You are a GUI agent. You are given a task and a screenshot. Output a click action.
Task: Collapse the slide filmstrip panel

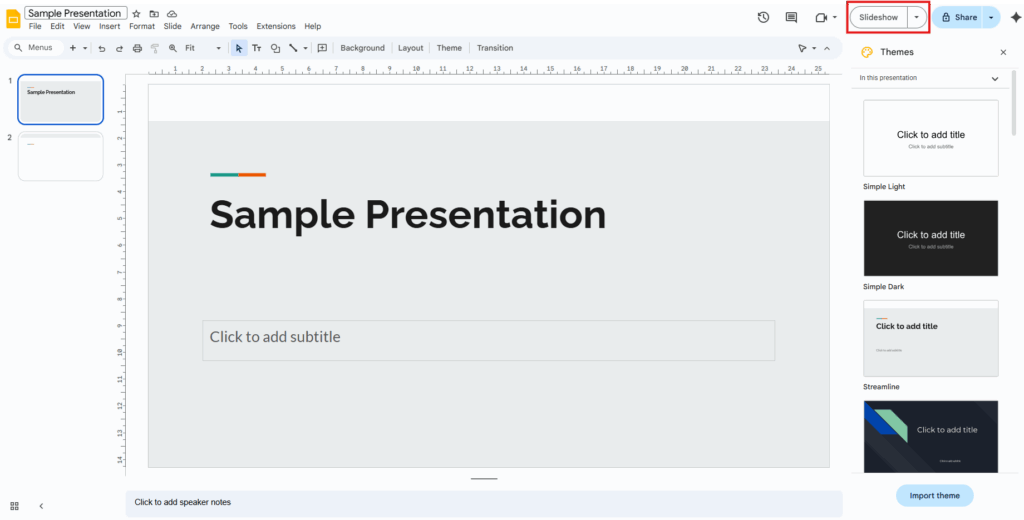pos(41,506)
